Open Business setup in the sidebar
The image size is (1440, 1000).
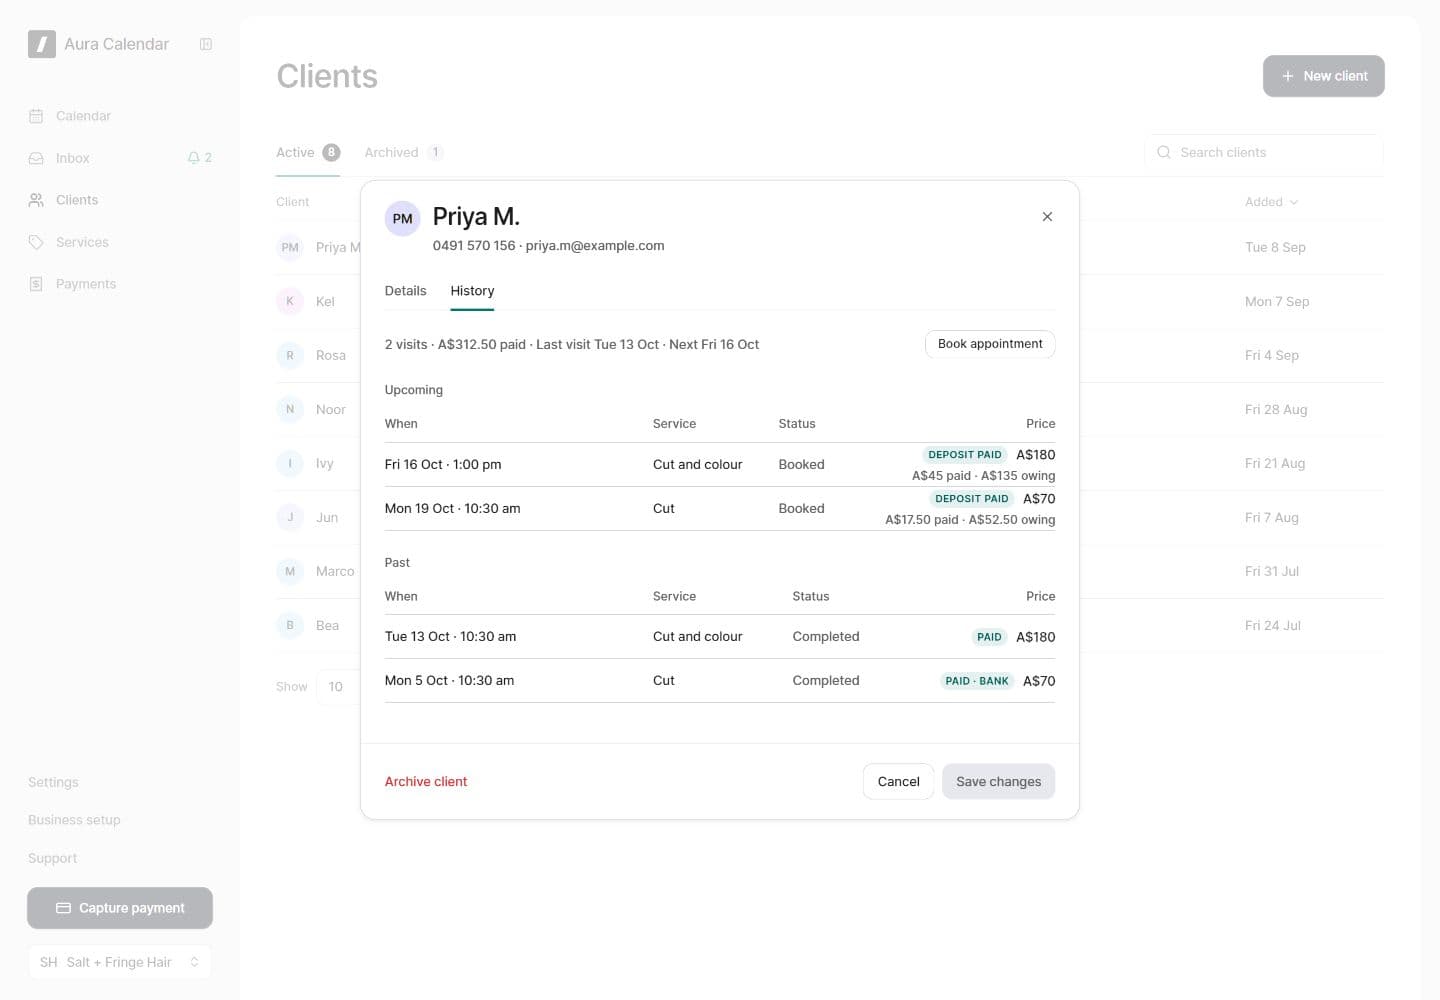tap(74, 820)
